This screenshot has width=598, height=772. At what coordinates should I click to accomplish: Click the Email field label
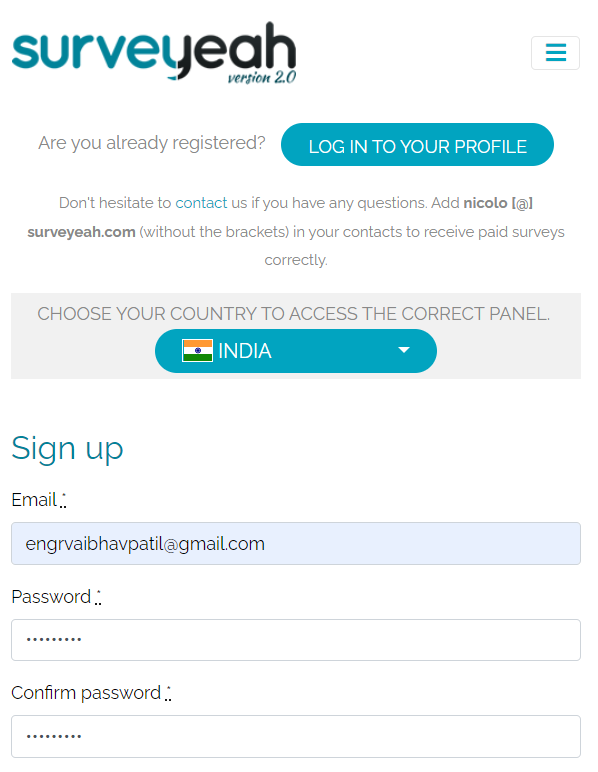tap(39, 500)
